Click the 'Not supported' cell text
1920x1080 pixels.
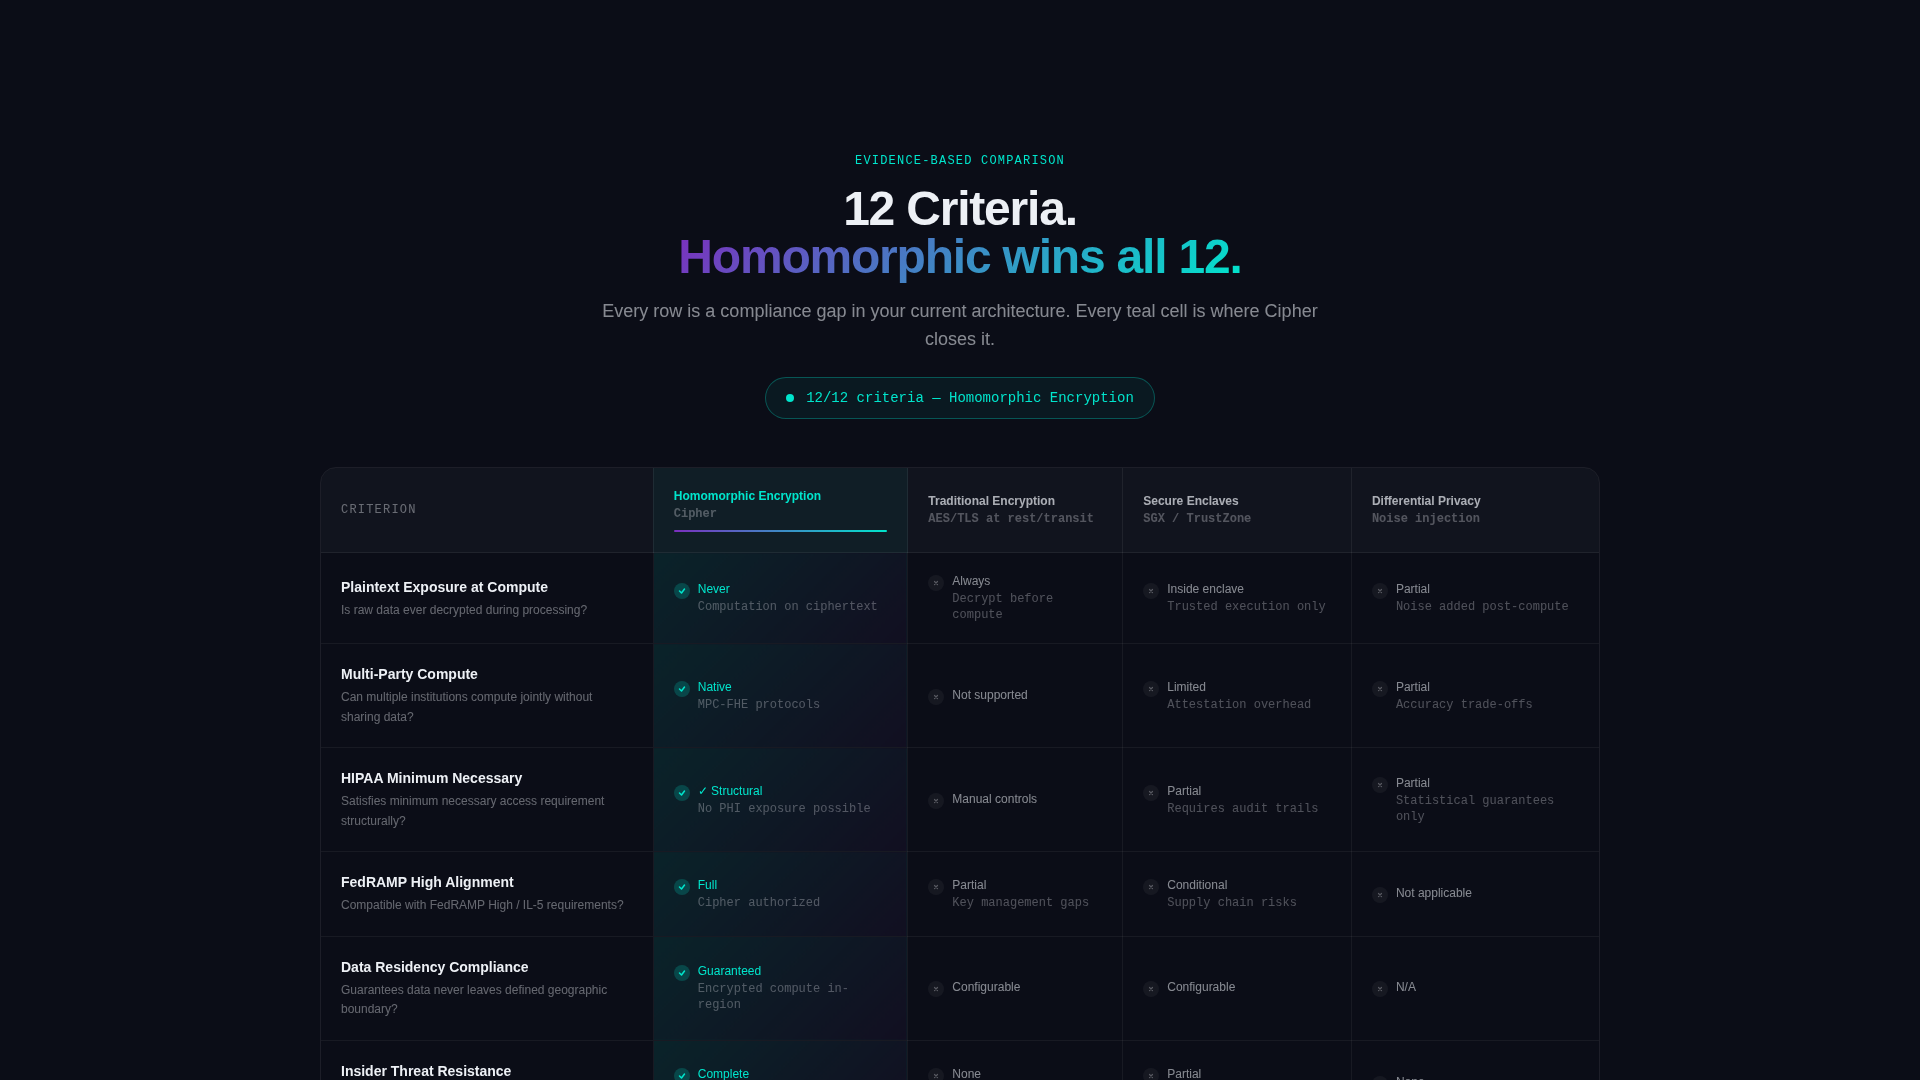click(990, 695)
